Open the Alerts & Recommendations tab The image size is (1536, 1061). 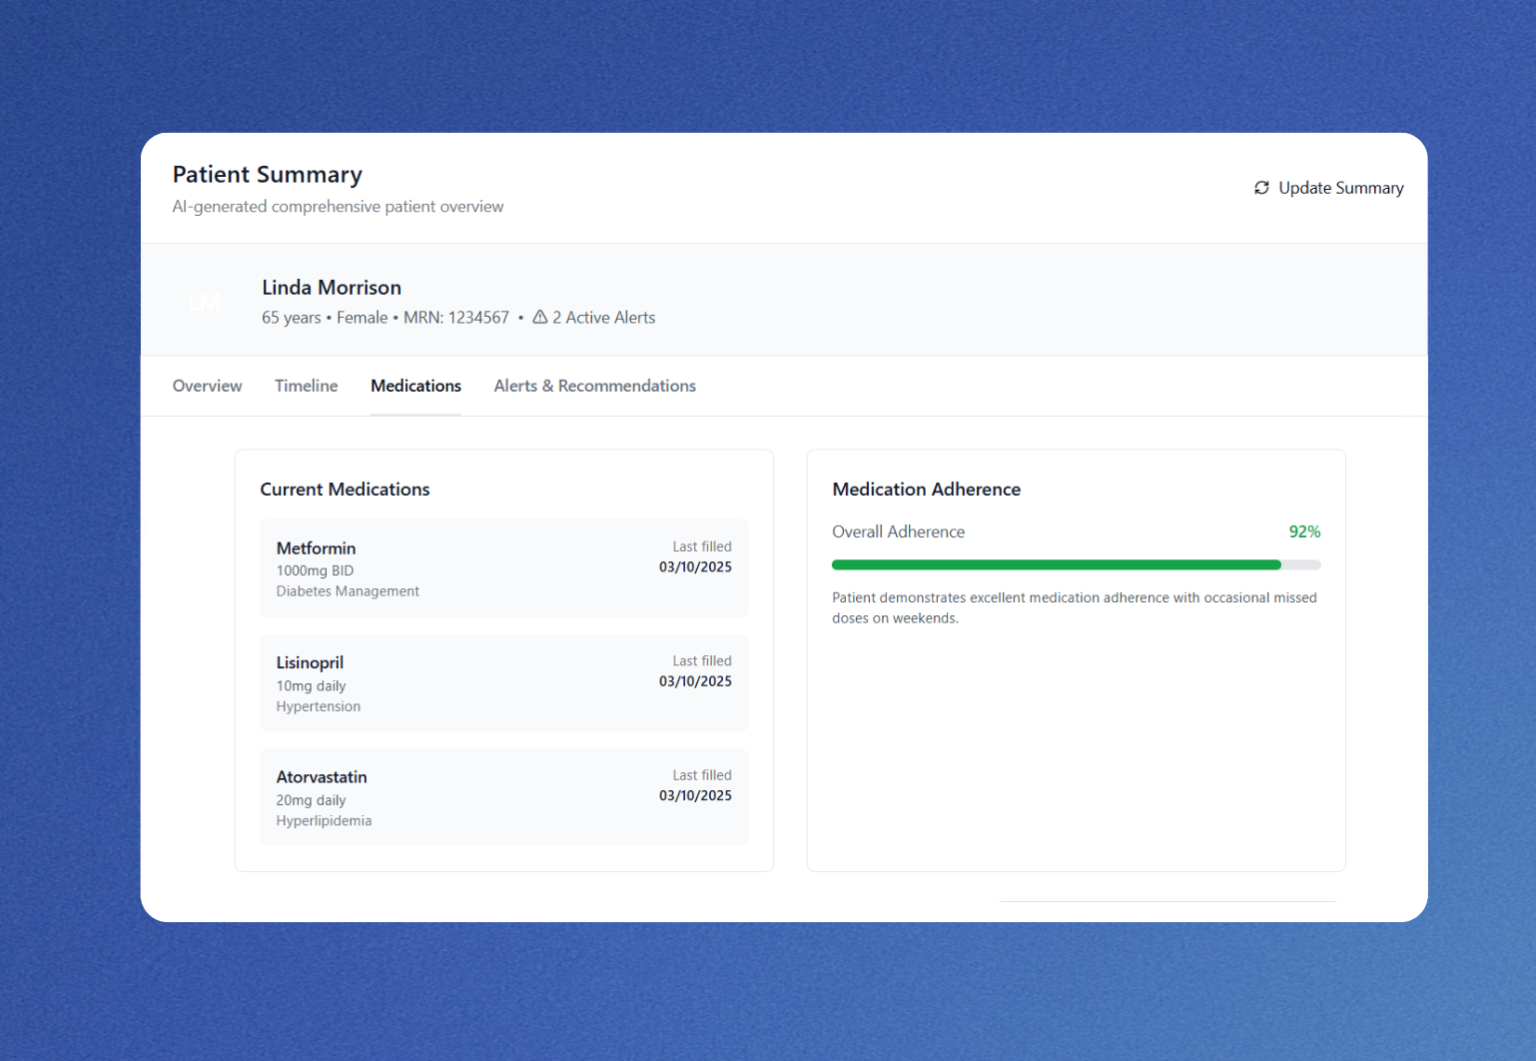point(594,386)
